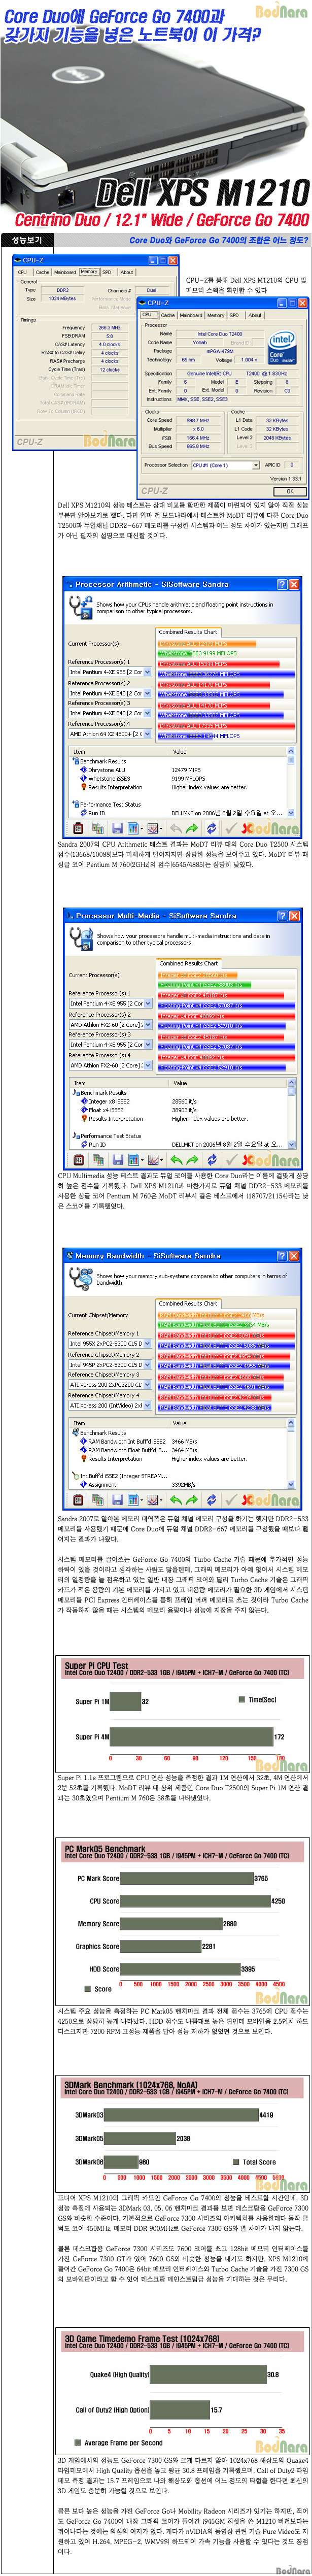
Task: Switch to About tab in front CPU-Z window
Action: [x=255, y=315]
